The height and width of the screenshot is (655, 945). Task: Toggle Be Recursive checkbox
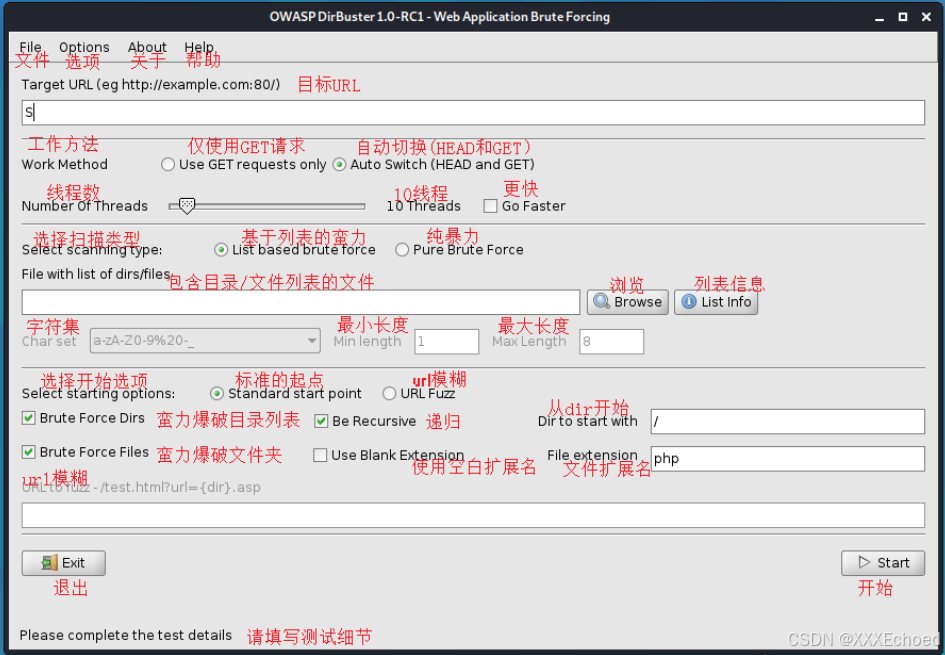[x=321, y=421]
